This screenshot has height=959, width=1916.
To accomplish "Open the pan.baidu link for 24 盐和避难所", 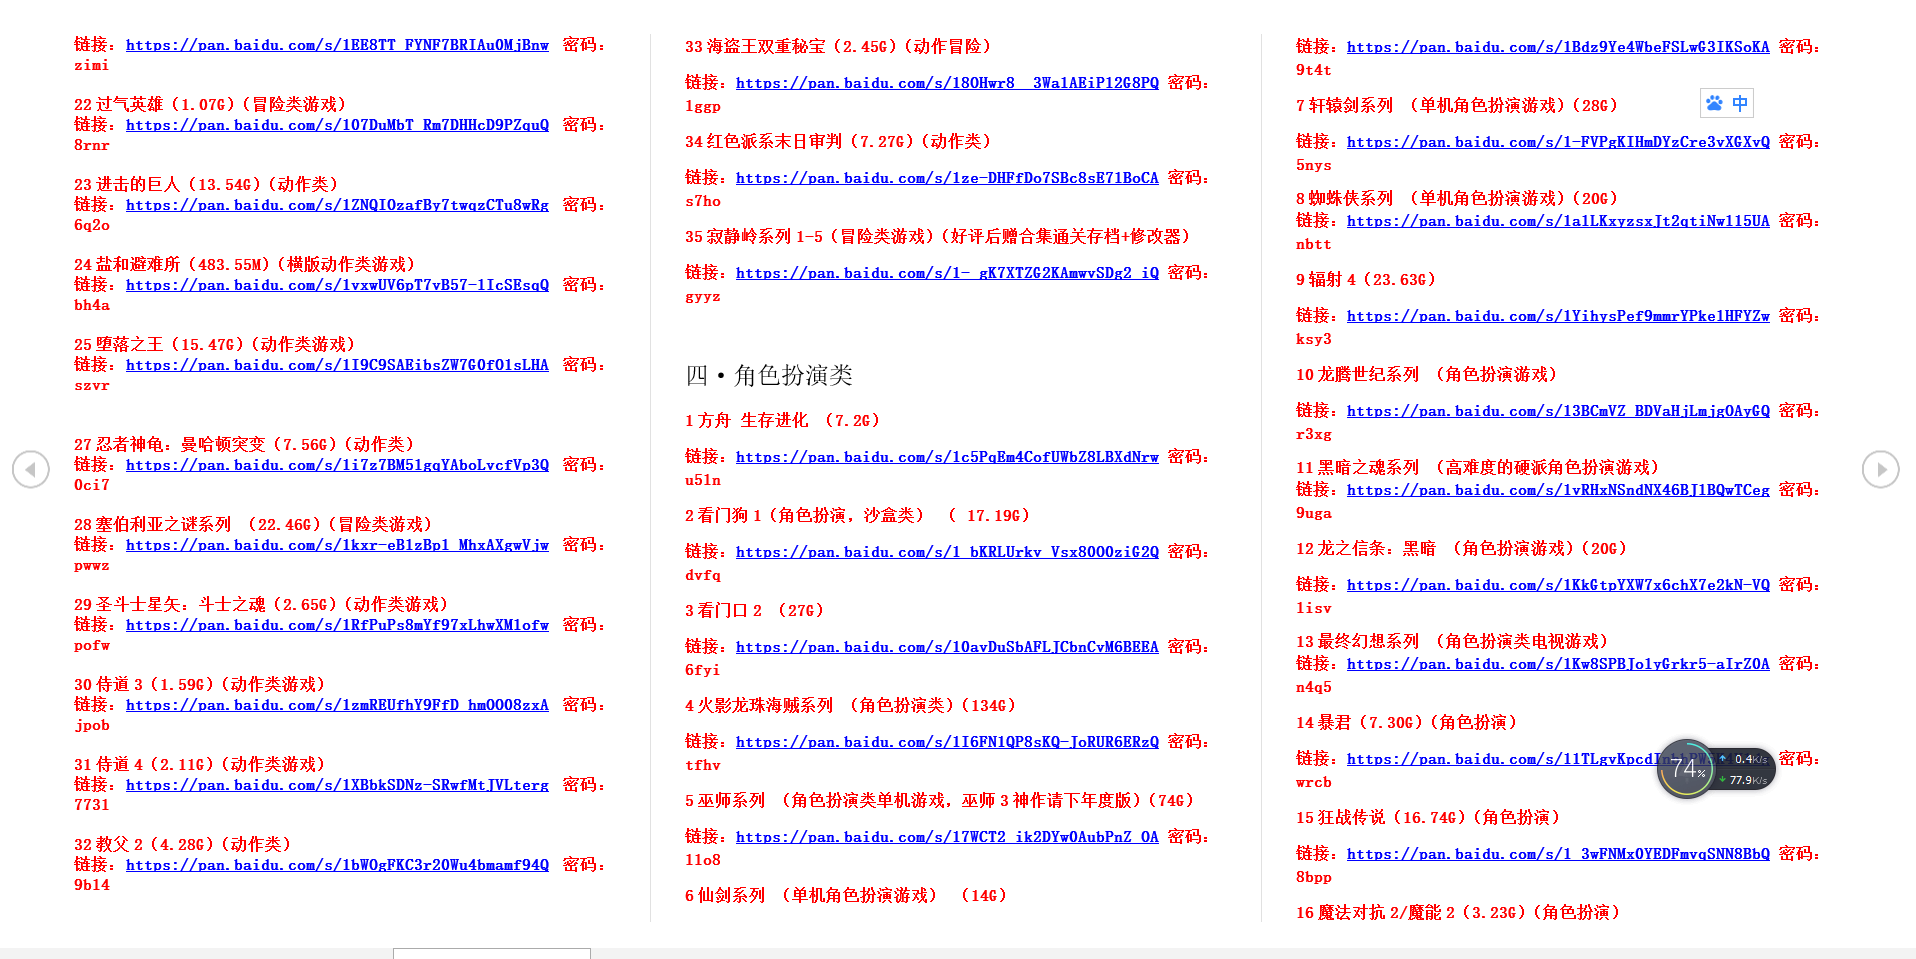I will tap(337, 285).
